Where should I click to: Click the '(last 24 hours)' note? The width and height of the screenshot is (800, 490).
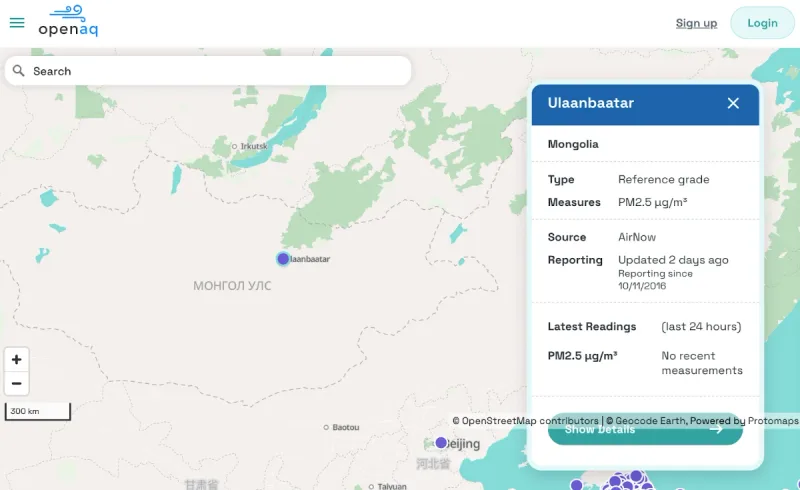[x=701, y=327]
